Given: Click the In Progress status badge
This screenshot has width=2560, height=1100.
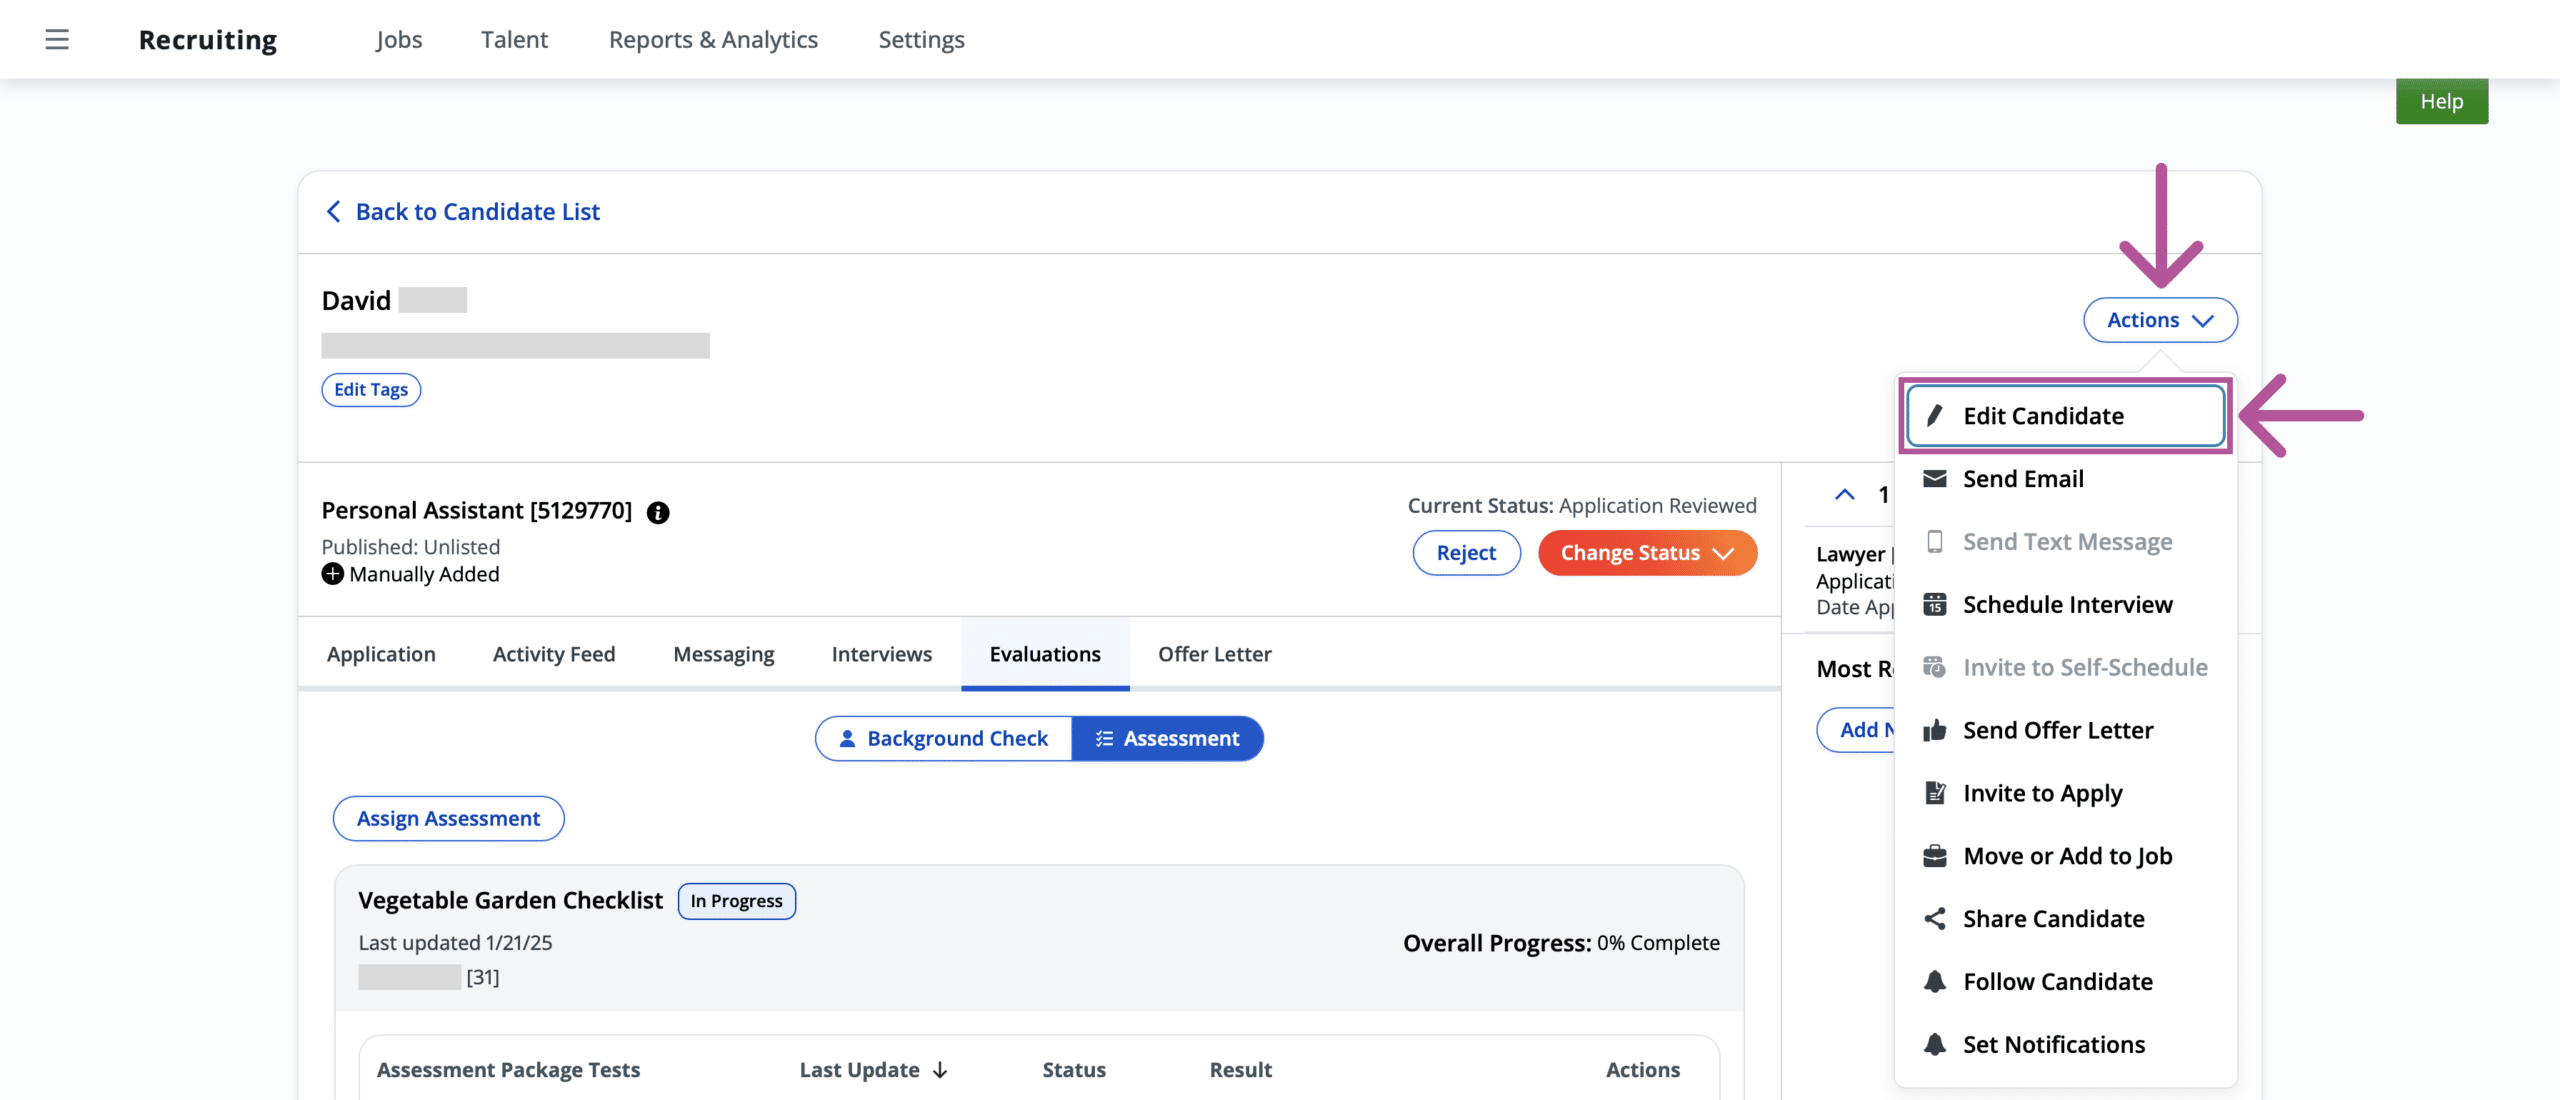Looking at the screenshot, I should pyautogui.click(x=737, y=901).
